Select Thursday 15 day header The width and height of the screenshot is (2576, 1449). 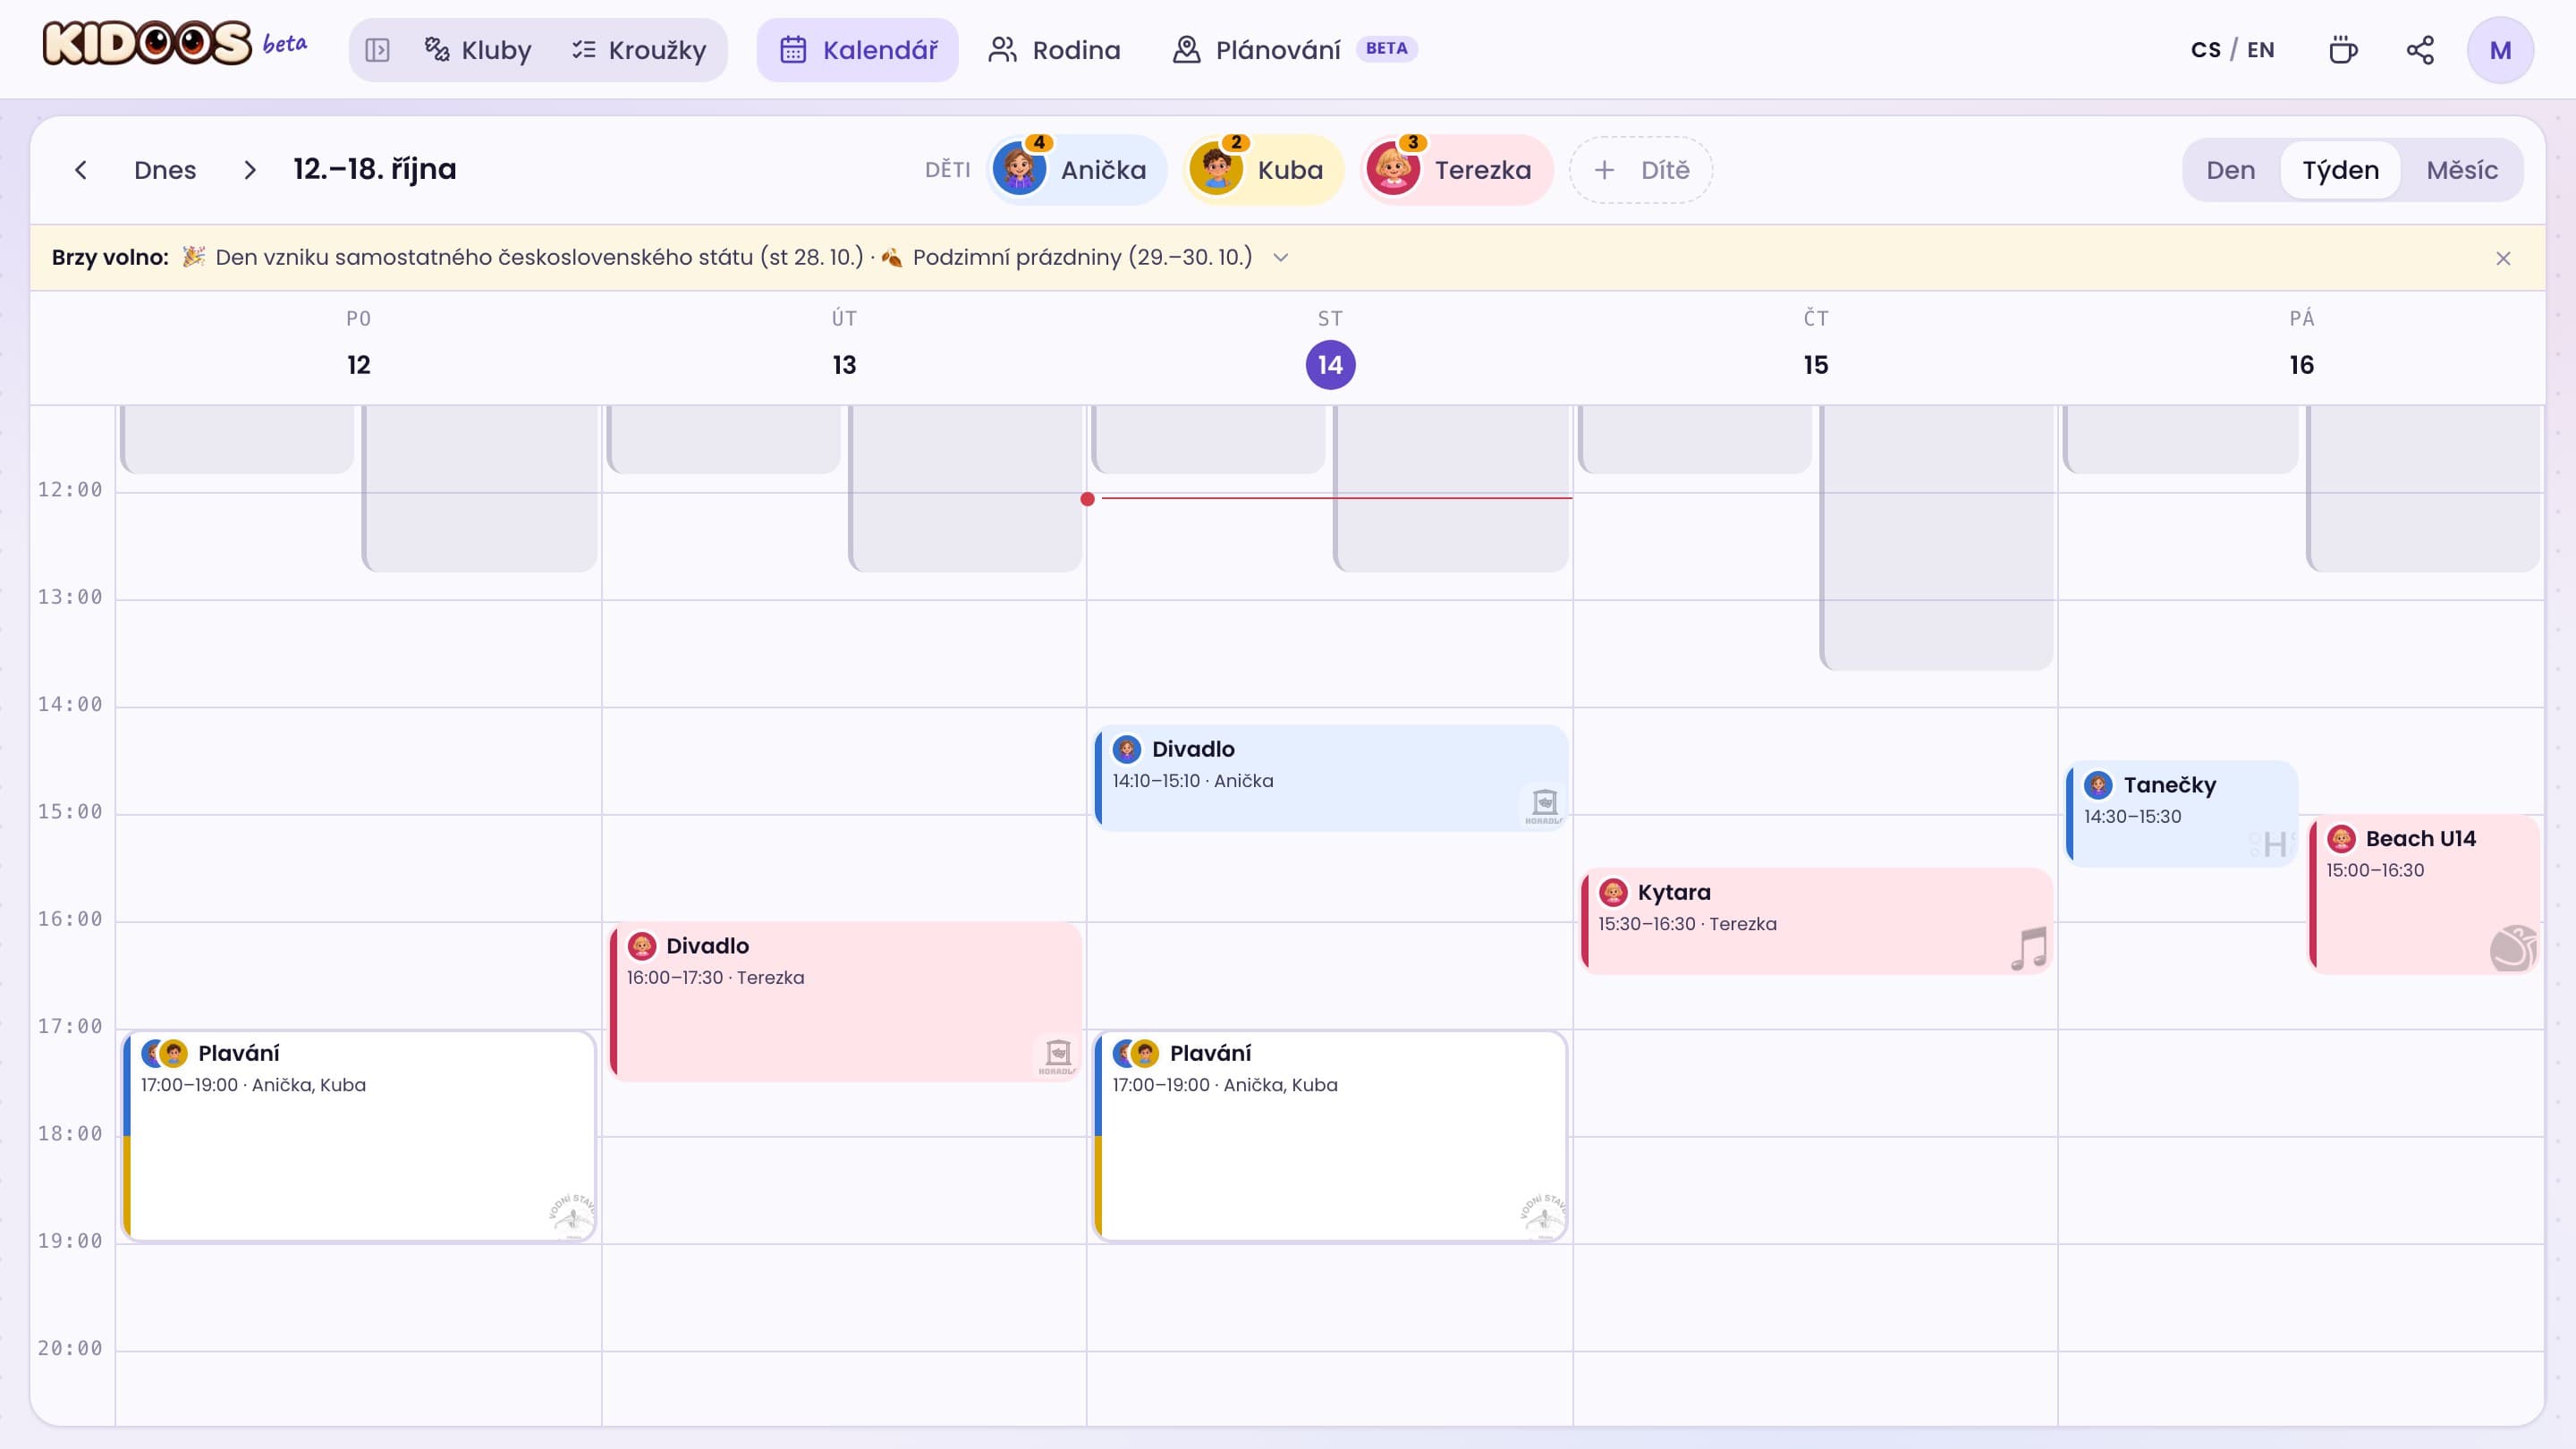coord(1816,345)
